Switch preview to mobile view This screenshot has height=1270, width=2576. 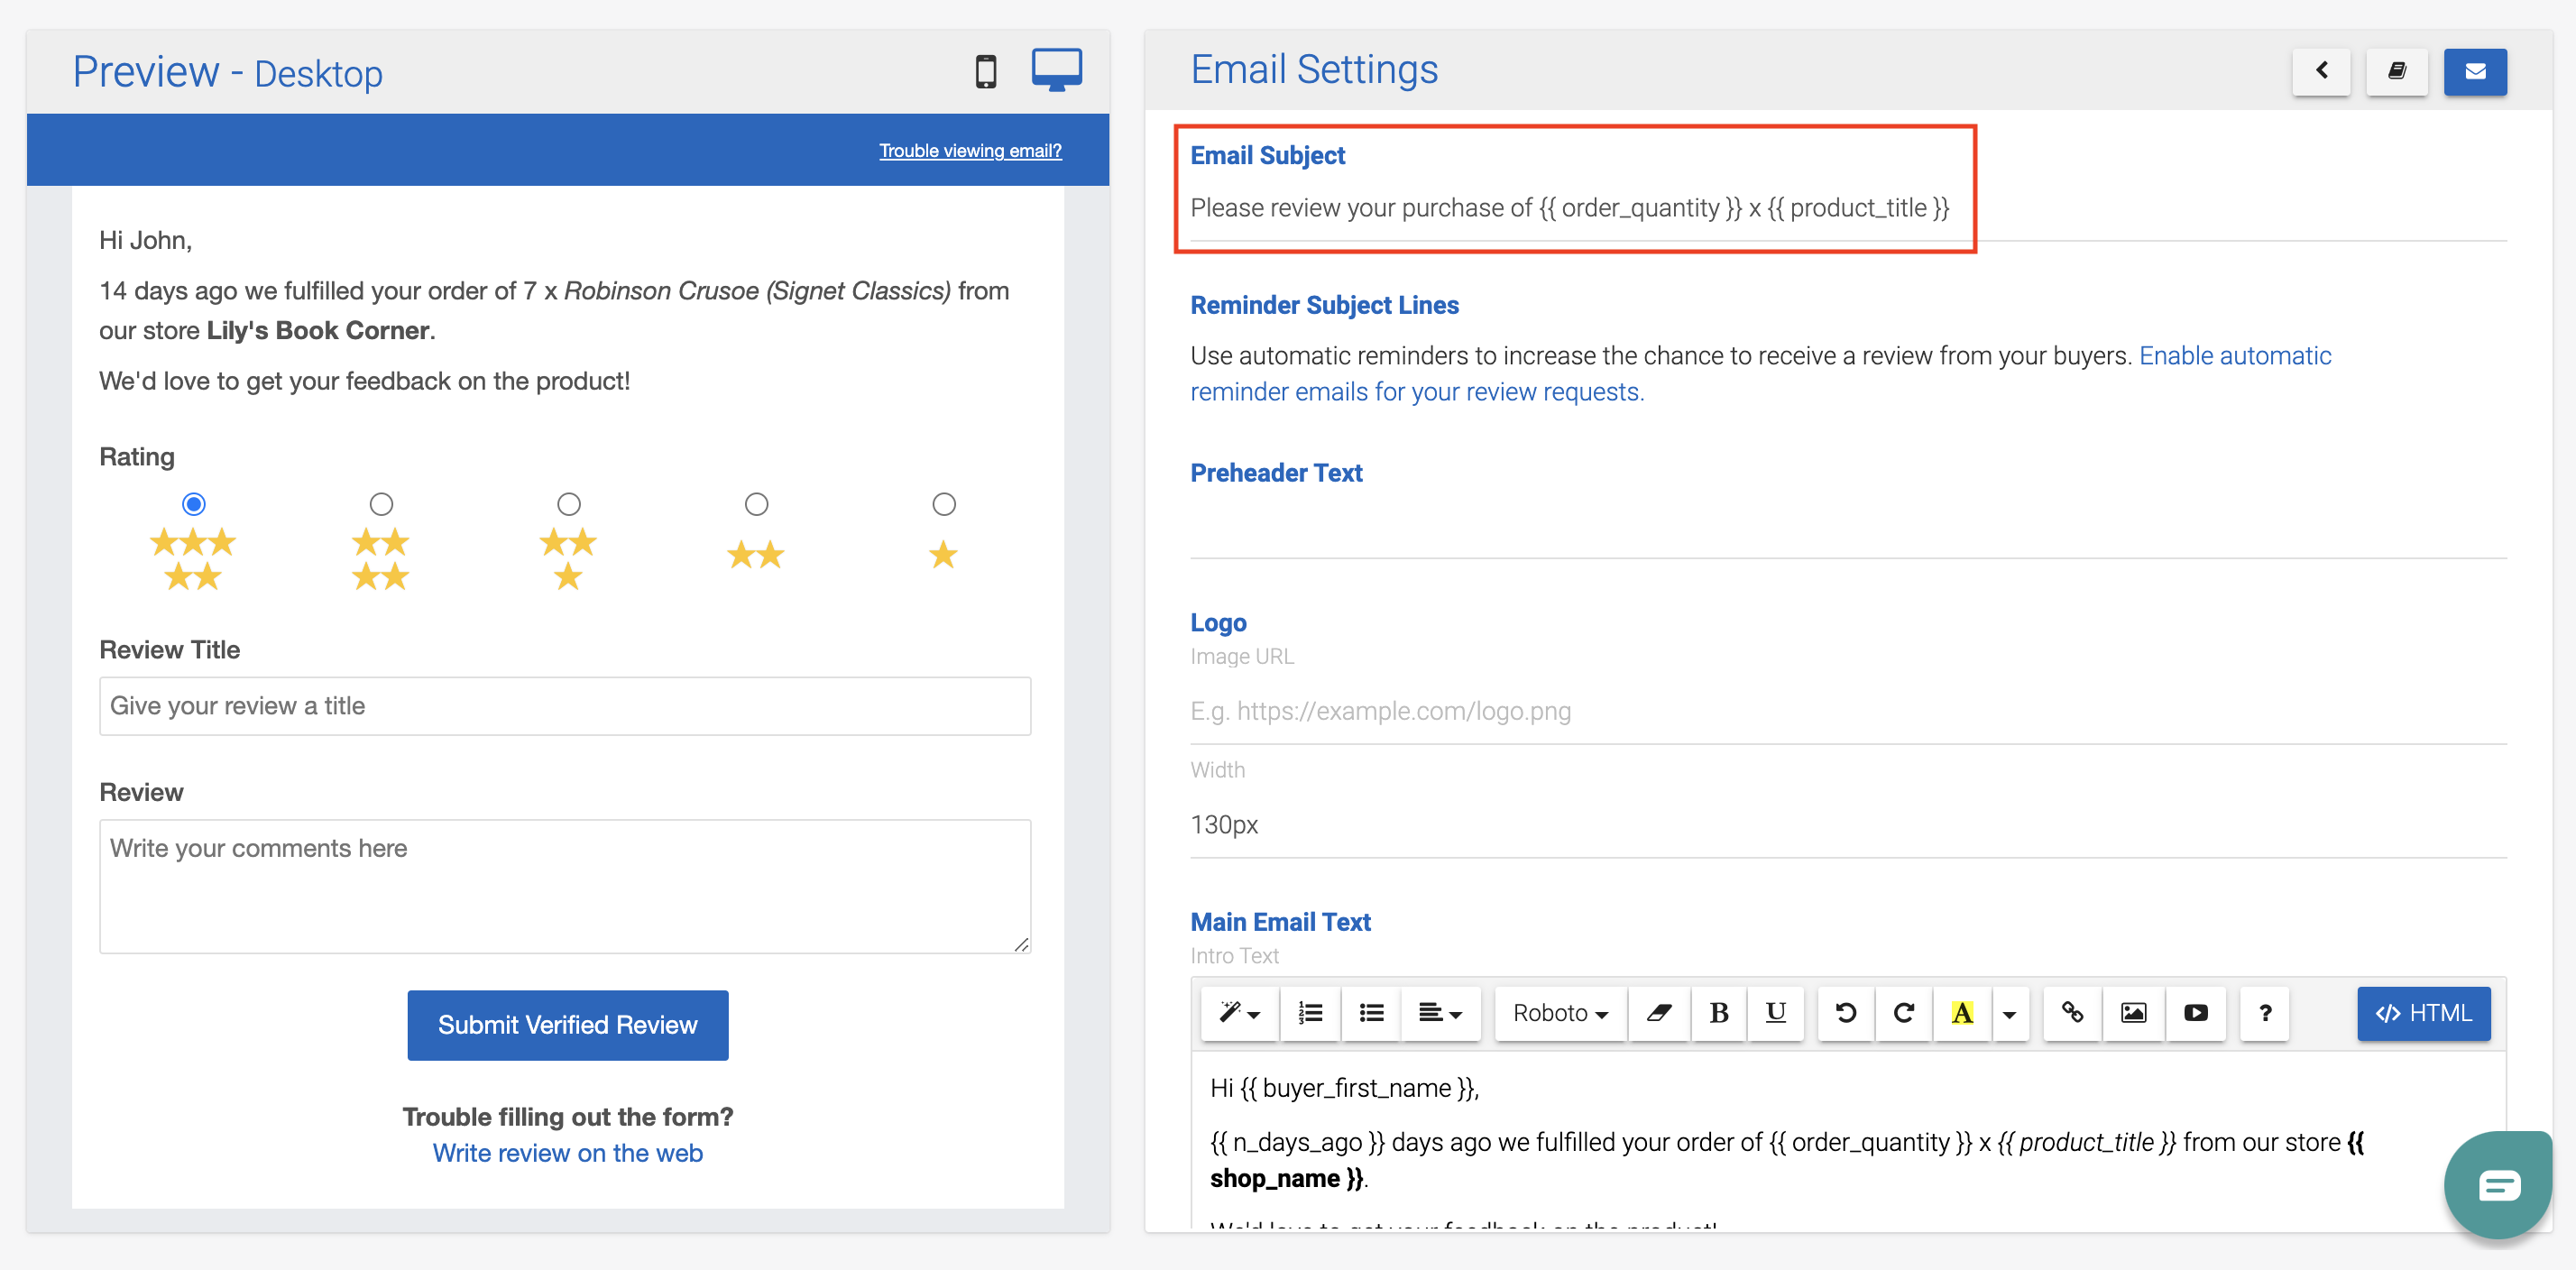[x=986, y=71]
